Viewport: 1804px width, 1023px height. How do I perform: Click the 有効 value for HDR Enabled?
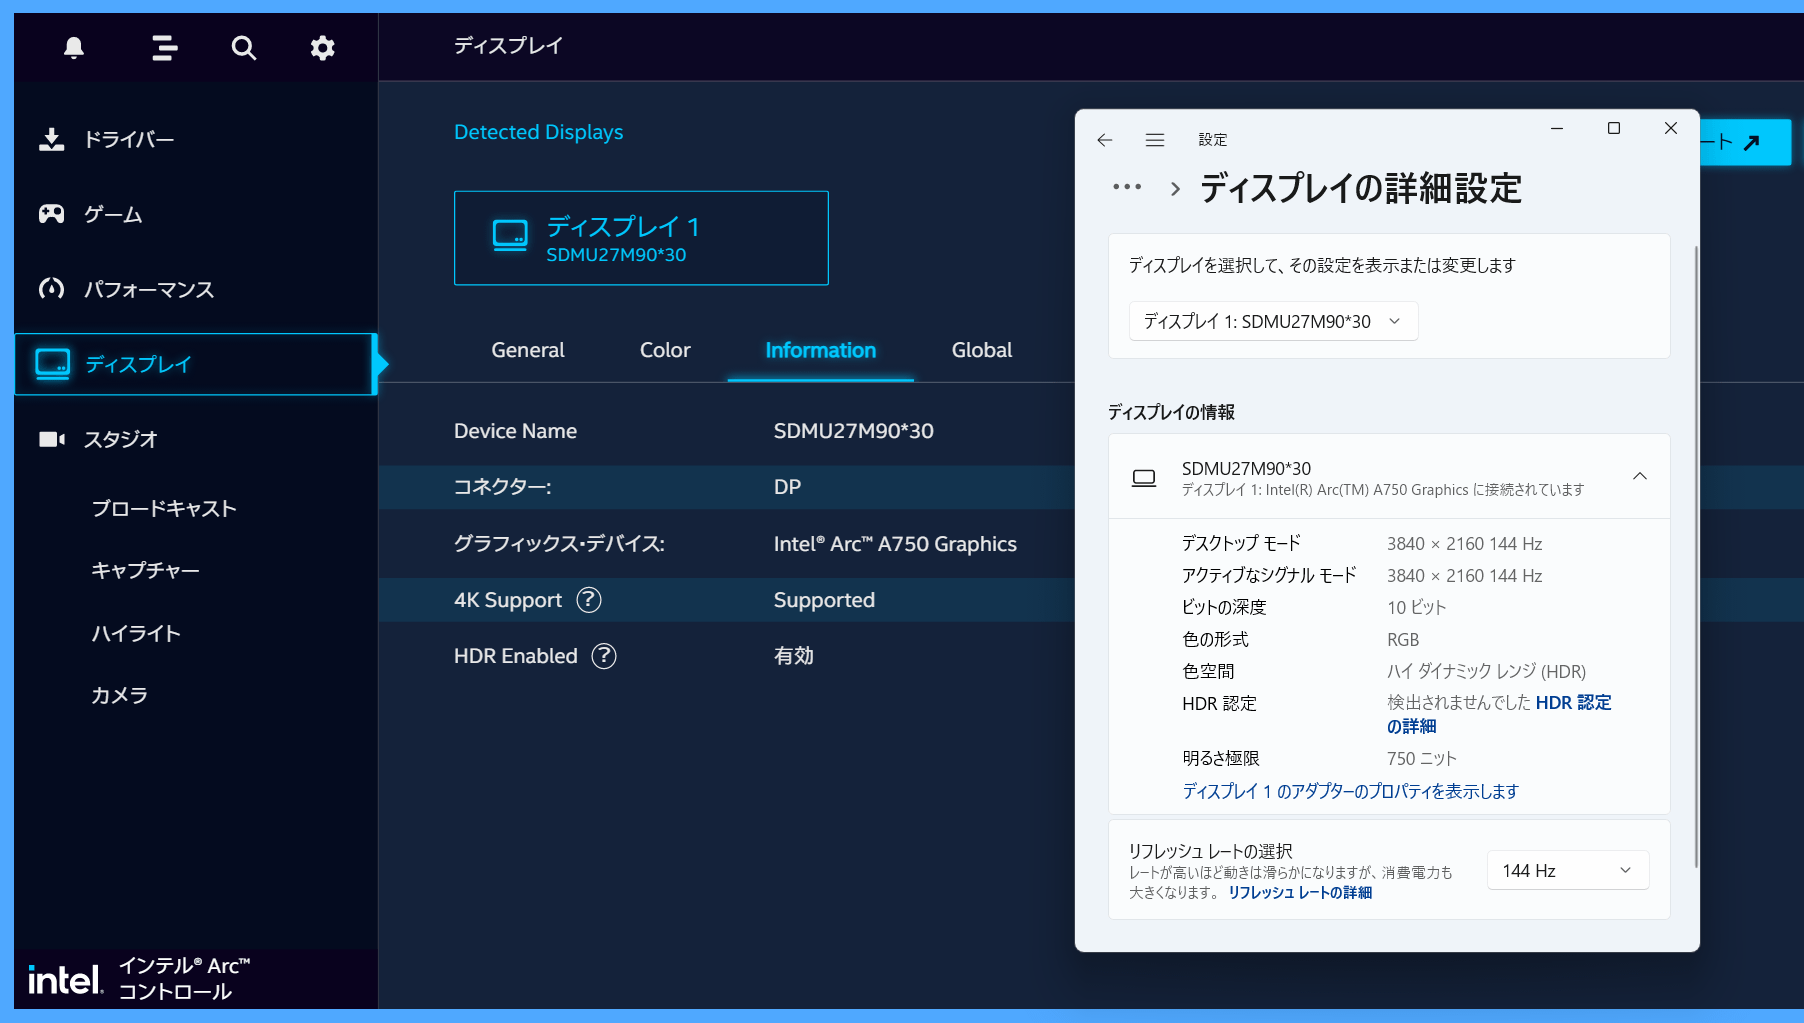tap(794, 656)
